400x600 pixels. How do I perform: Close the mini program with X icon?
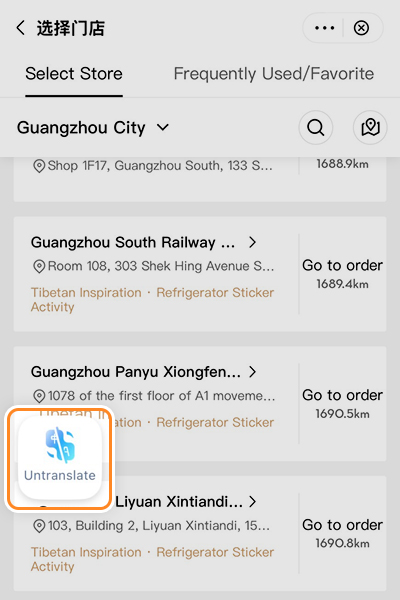coord(361,28)
